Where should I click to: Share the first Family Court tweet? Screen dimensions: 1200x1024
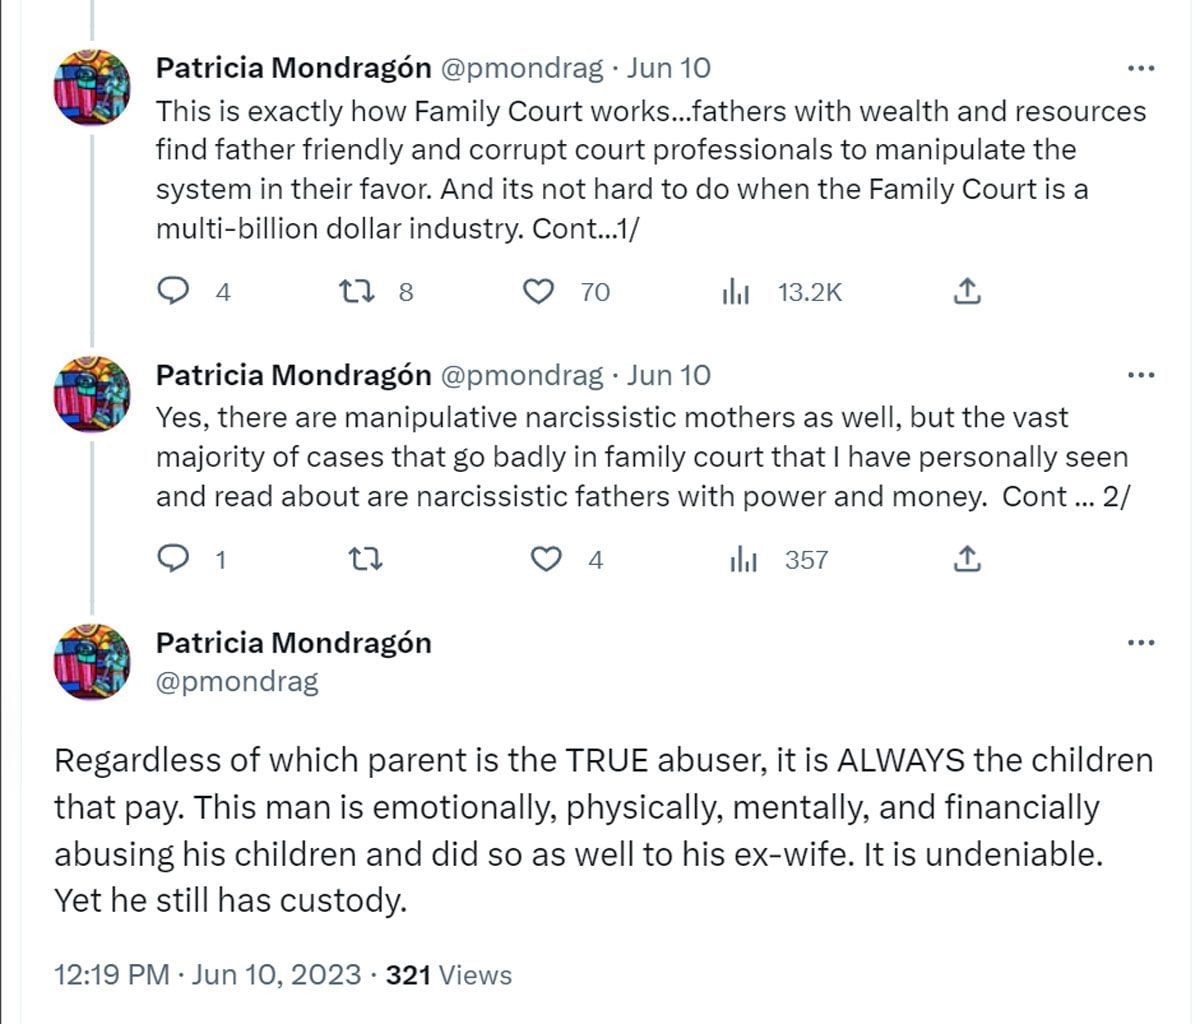(x=966, y=291)
